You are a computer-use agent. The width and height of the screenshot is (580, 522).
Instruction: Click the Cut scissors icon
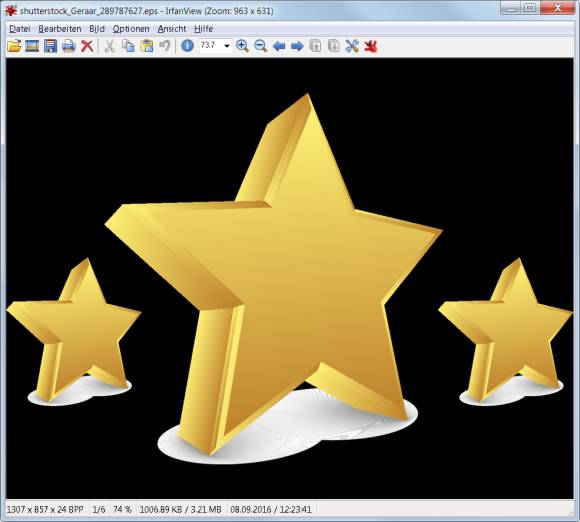pyautogui.click(x=109, y=46)
